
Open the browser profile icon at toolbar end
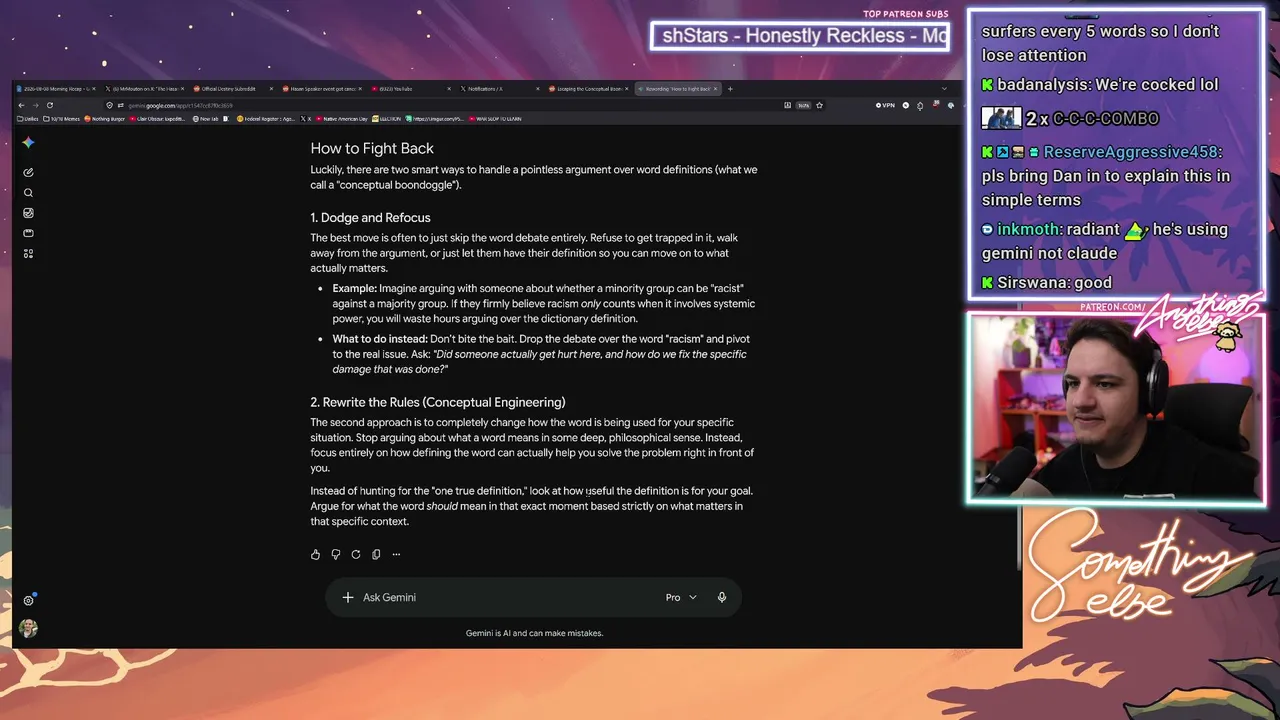tap(950, 105)
